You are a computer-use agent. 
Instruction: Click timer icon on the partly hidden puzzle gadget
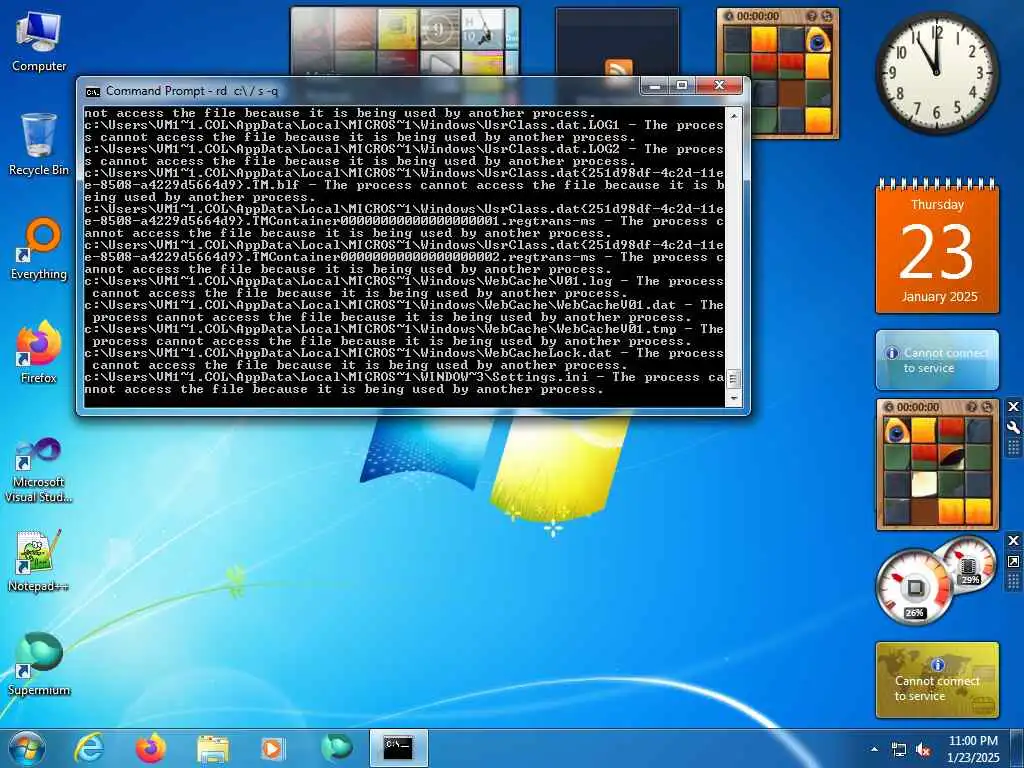point(729,16)
